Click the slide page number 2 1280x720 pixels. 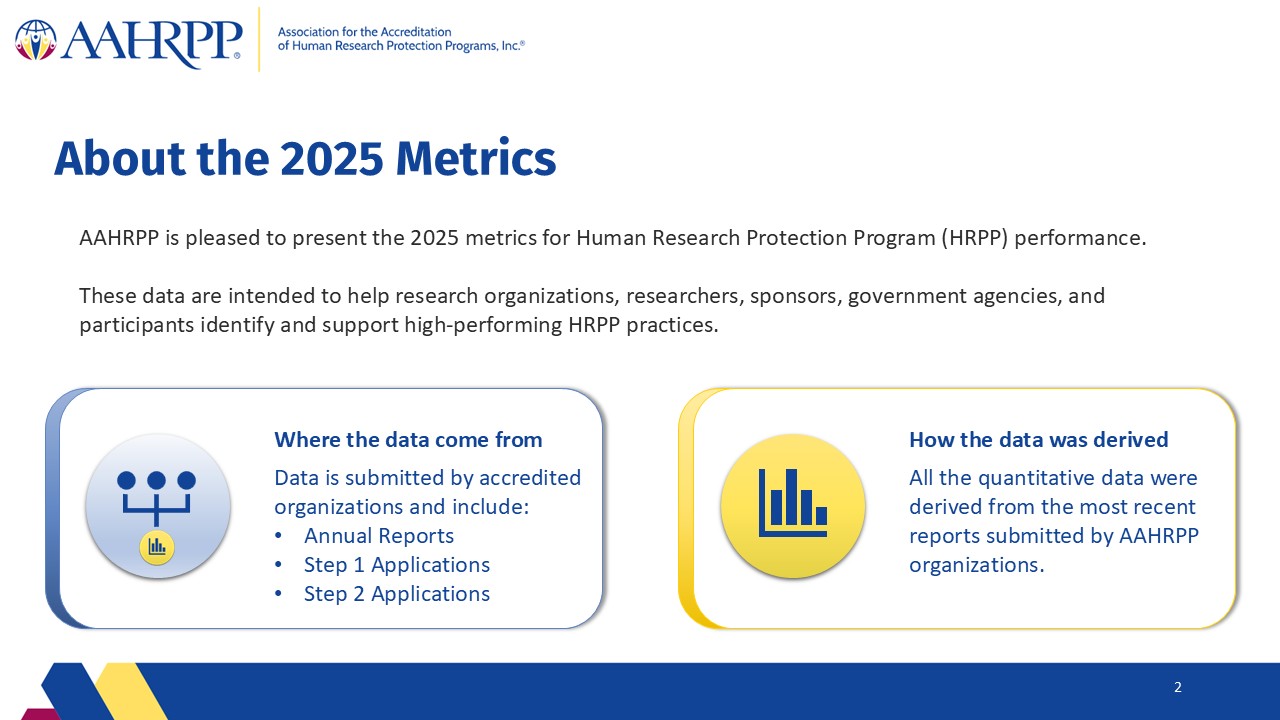click(x=1178, y=687)
